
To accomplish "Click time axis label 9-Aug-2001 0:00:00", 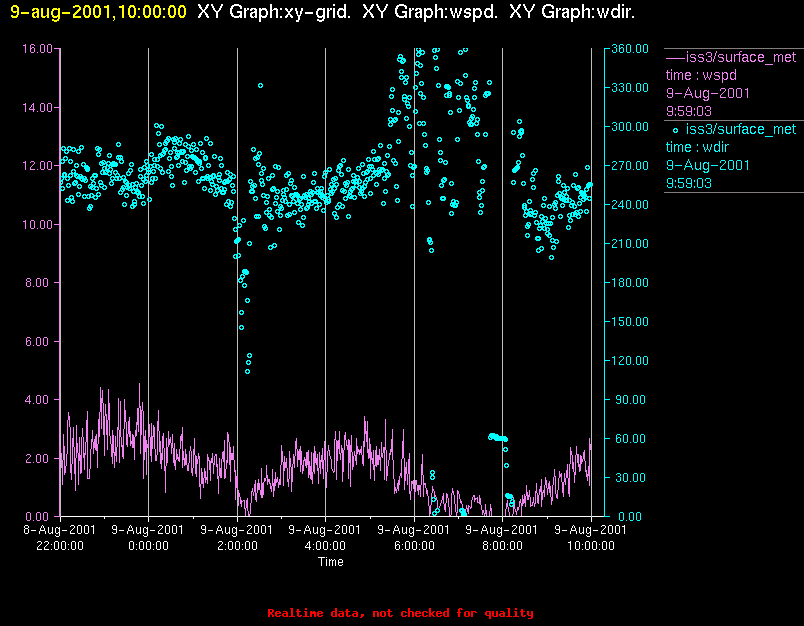I will click(148, 537).
